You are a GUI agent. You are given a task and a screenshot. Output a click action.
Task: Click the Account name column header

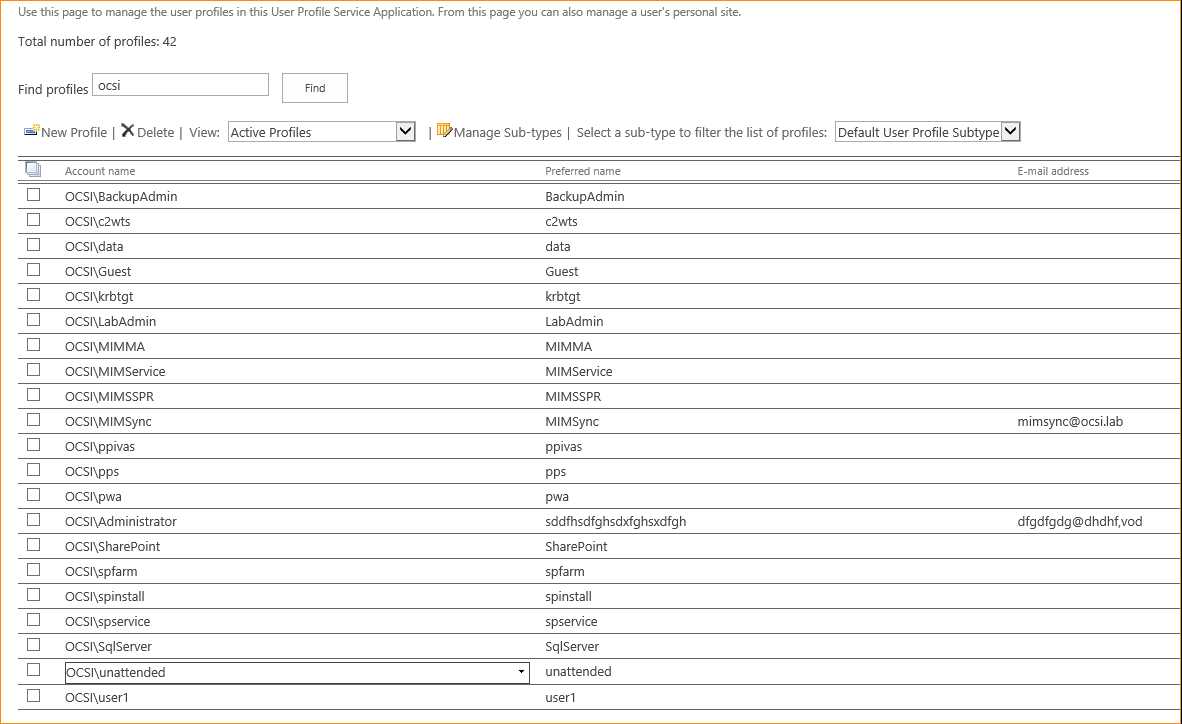point(100,171)
